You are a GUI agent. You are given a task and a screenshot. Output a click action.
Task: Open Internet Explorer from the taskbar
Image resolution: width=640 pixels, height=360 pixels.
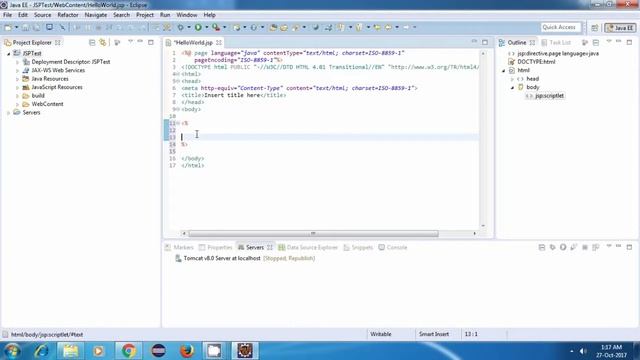(x=41, y=351)
